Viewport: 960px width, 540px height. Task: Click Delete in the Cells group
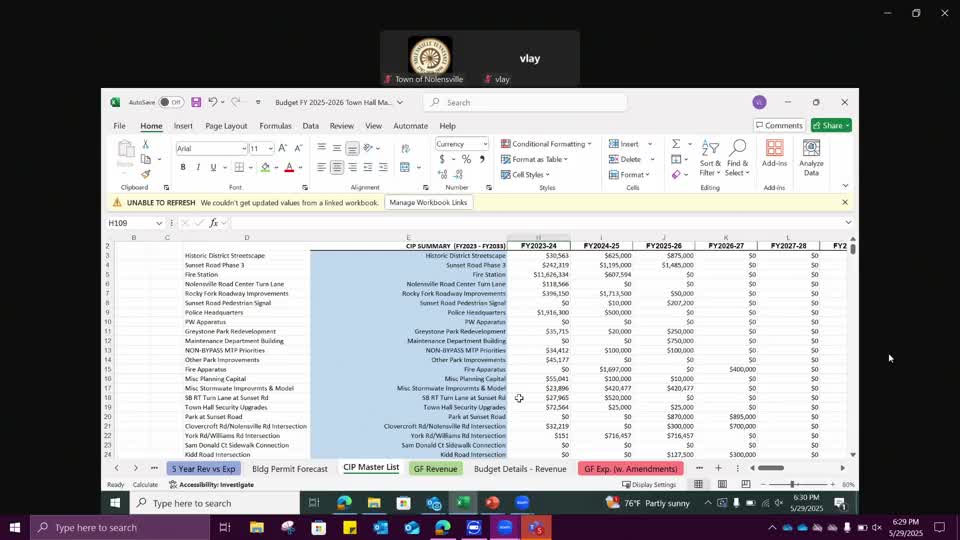pos(624,159)
